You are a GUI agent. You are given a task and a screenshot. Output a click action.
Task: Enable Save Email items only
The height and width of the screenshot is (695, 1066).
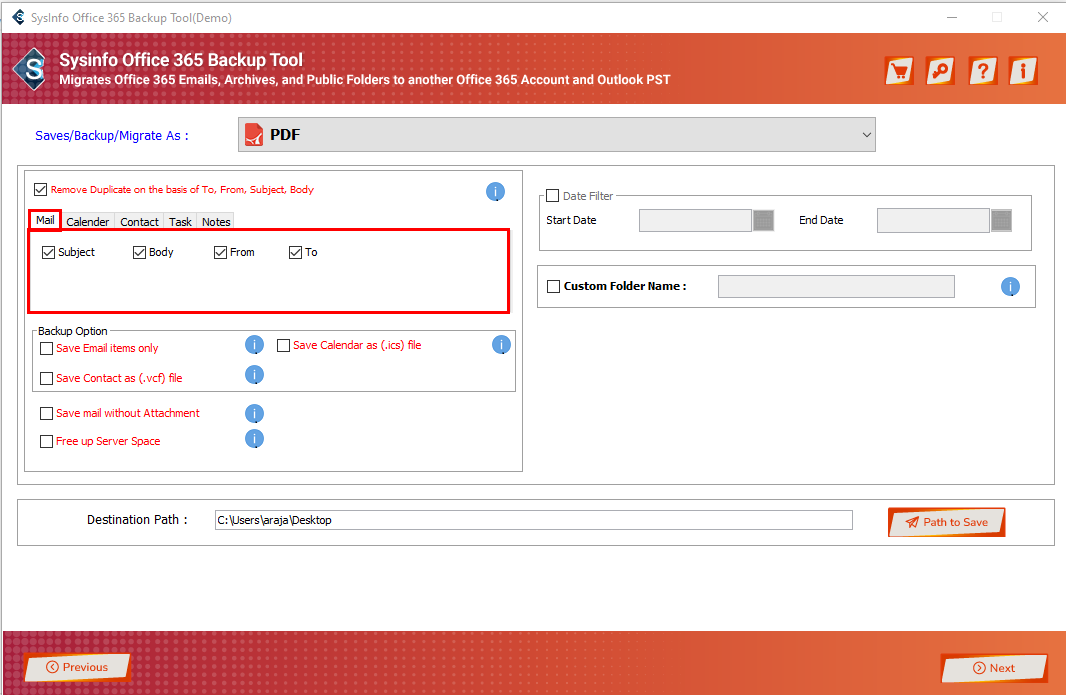pyautogui.click(x=46, y=348)
